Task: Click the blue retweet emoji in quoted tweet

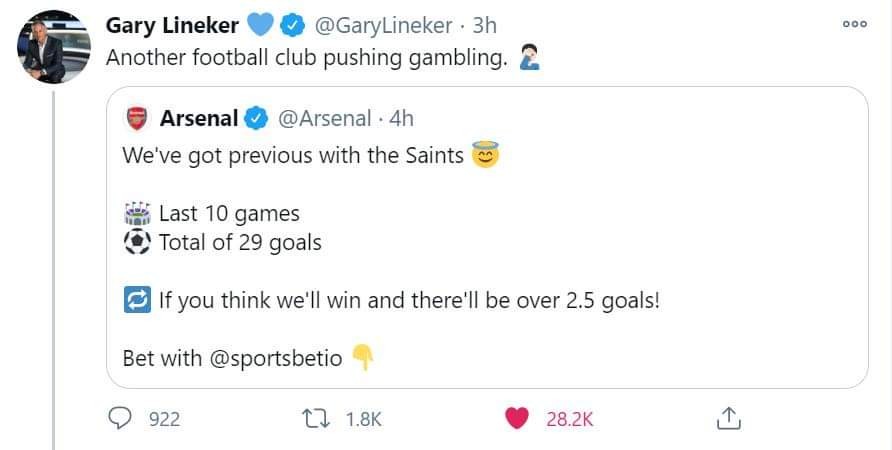Action: [x=137, y=299]
